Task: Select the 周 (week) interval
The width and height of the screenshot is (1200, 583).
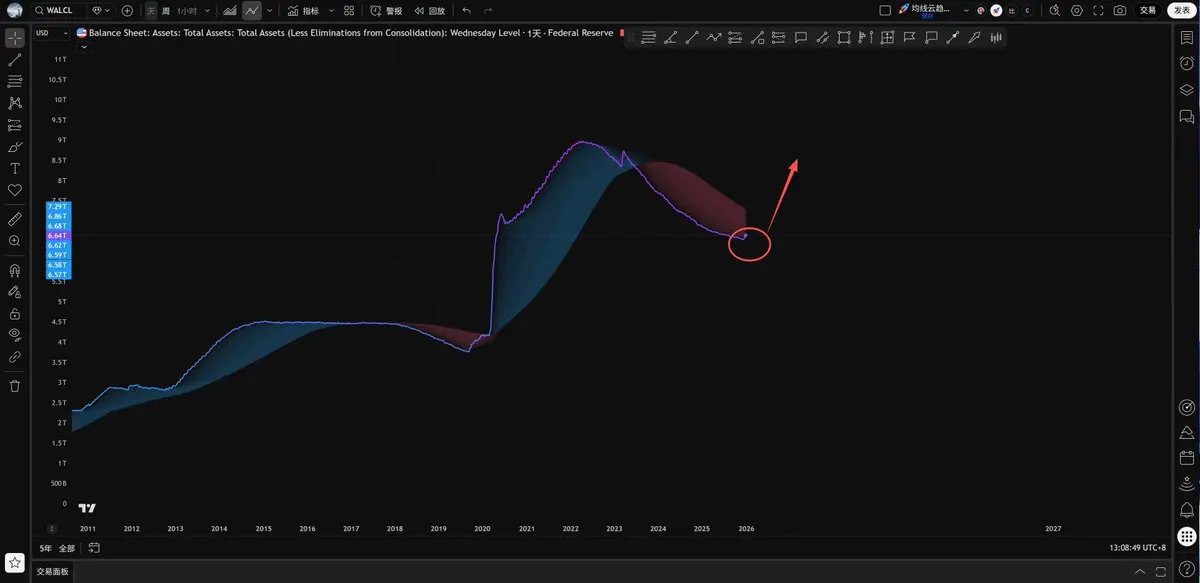Action: coord(166,10)
